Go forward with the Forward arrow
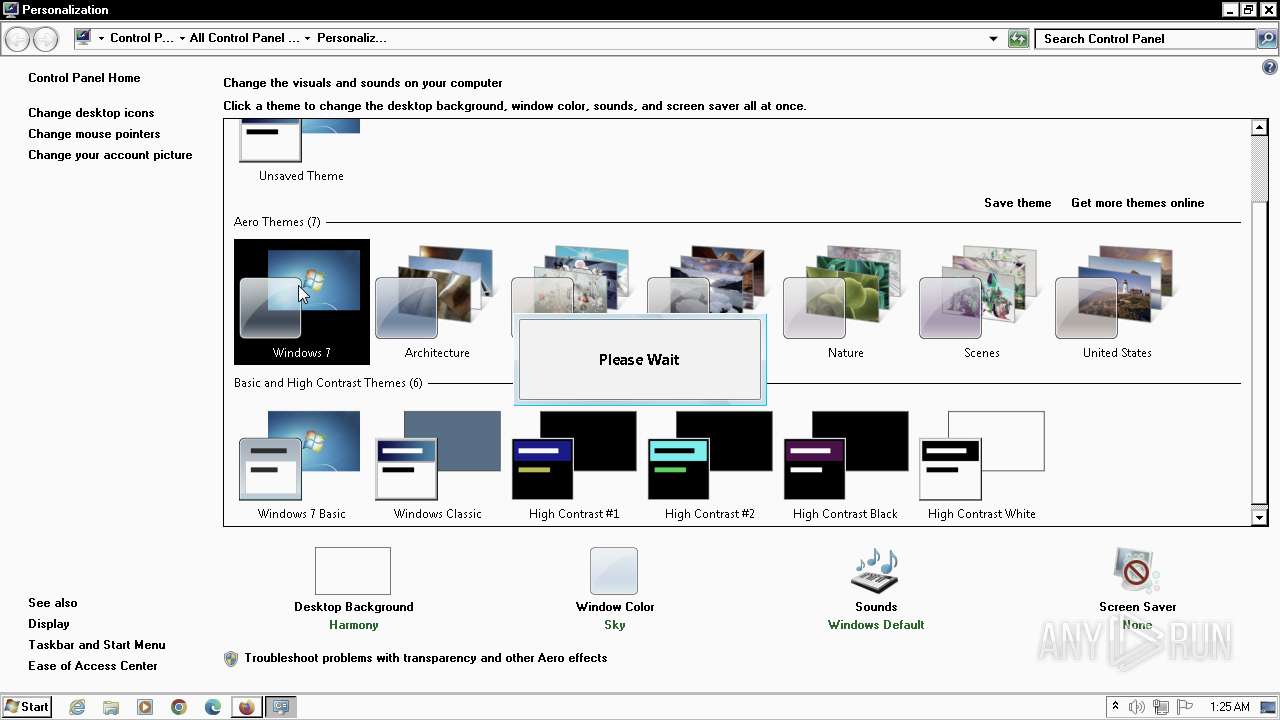The width and height of the screenshot is (1280, 720). 45,39
